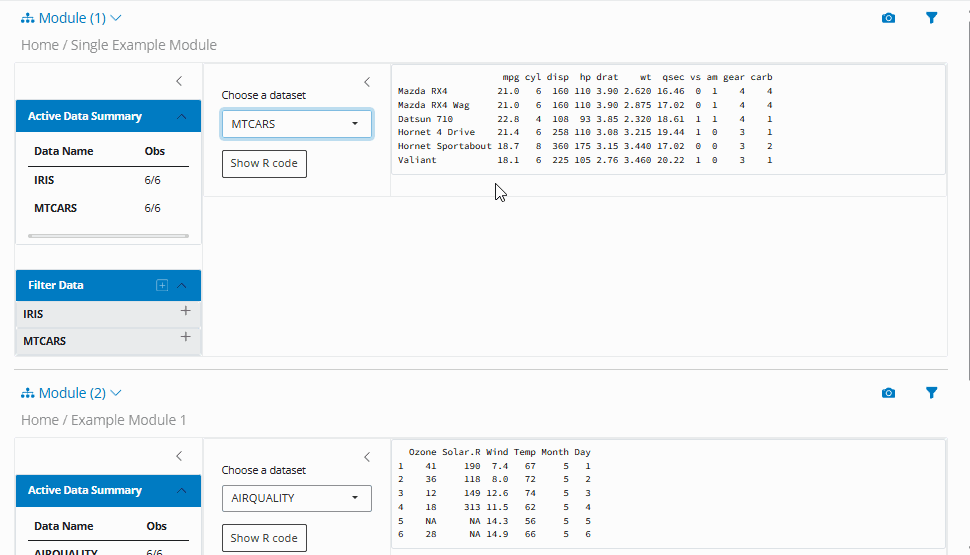Collapse the Active Data Summary panel in Module (1)

coord(181,116)
